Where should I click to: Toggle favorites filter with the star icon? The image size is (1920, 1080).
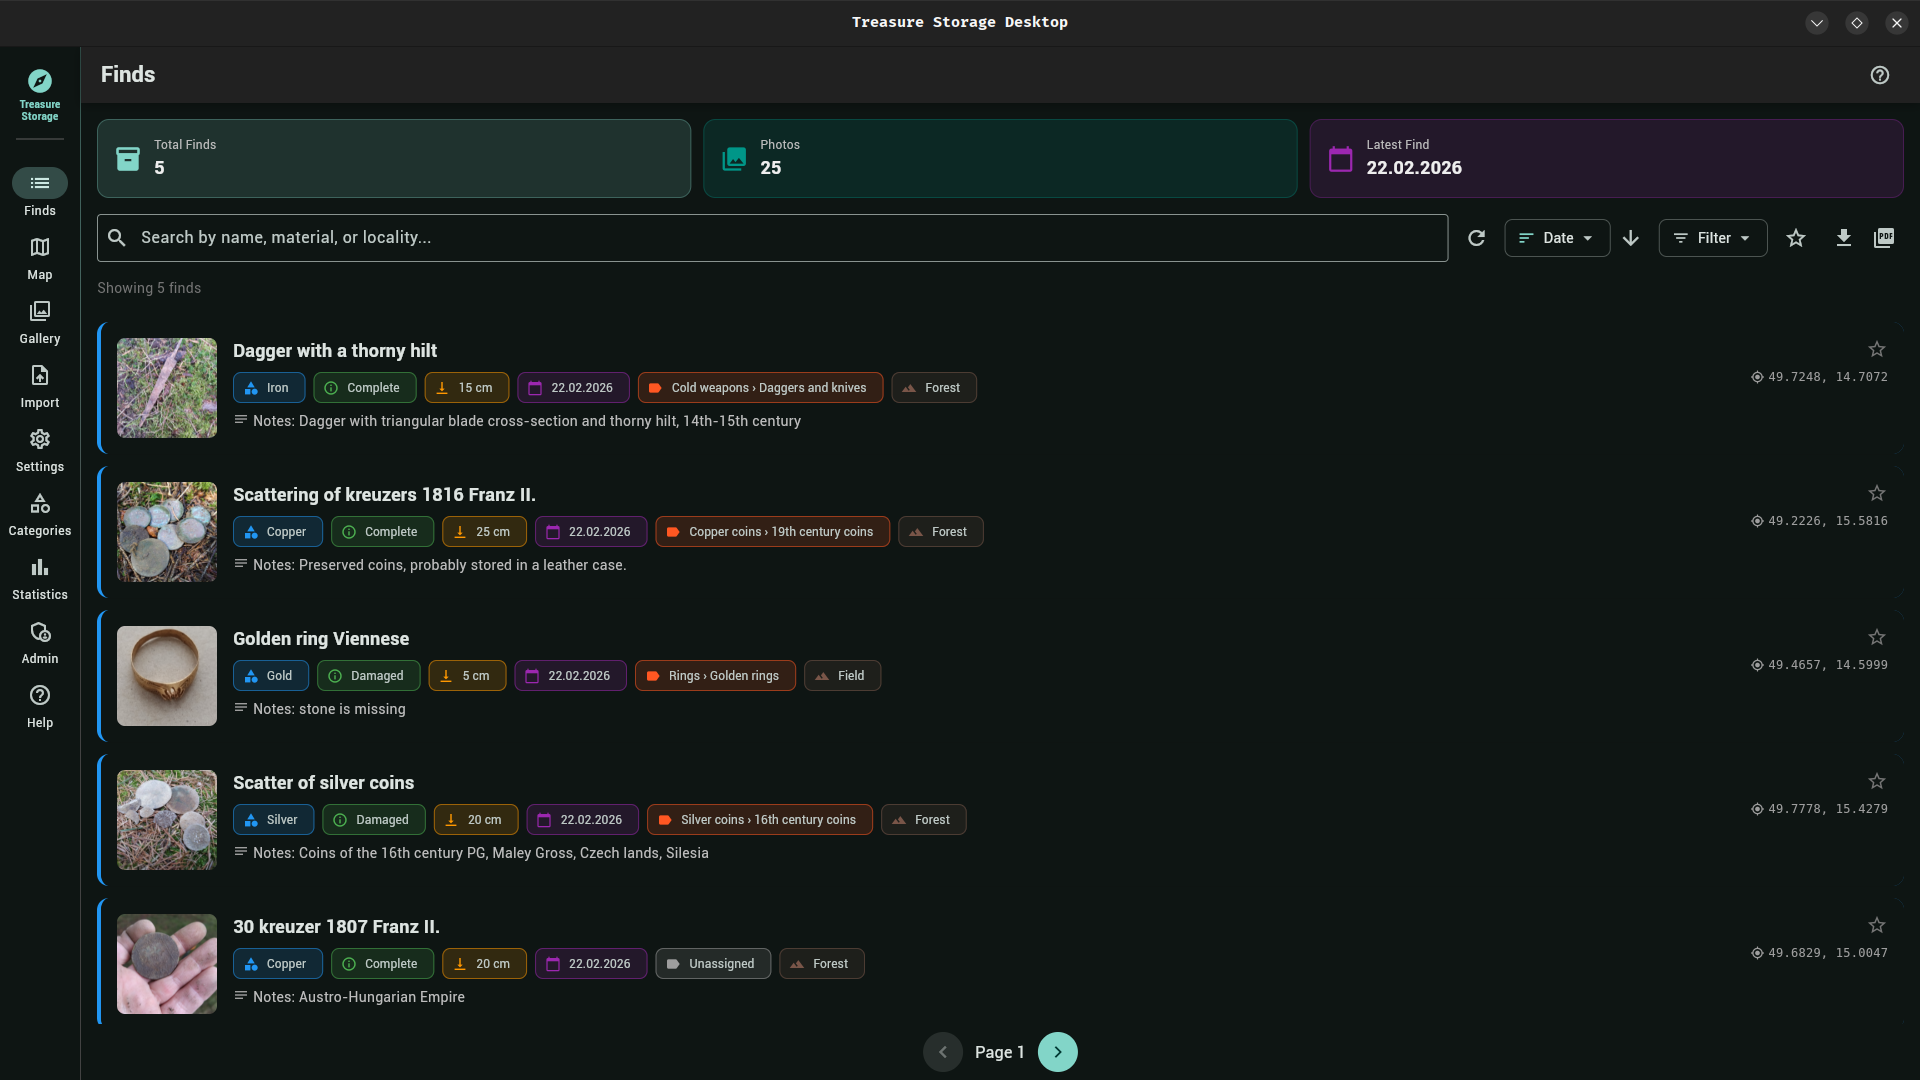pyautogui.click(x=1796, y=237)
